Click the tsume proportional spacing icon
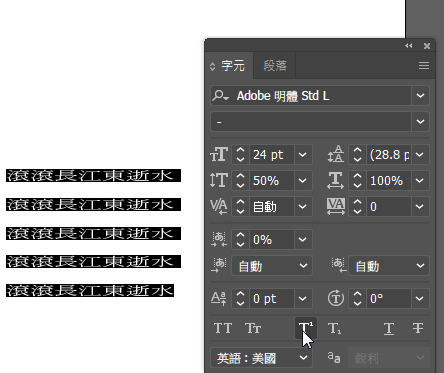Screen dimensions: 444x373 pyautogui.click(x=219, y=239)
